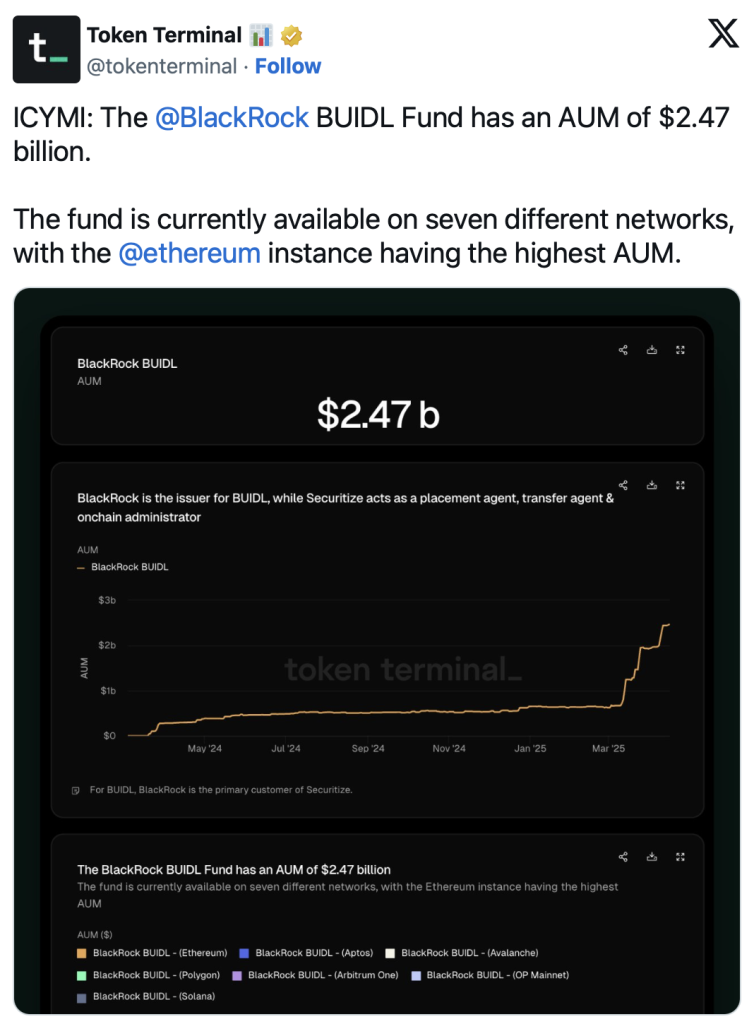The height and width of the screenshot is (1024, 754).
Task: Expand the $2.47 b AUM card fullscreen
Action: click(680, 350)
